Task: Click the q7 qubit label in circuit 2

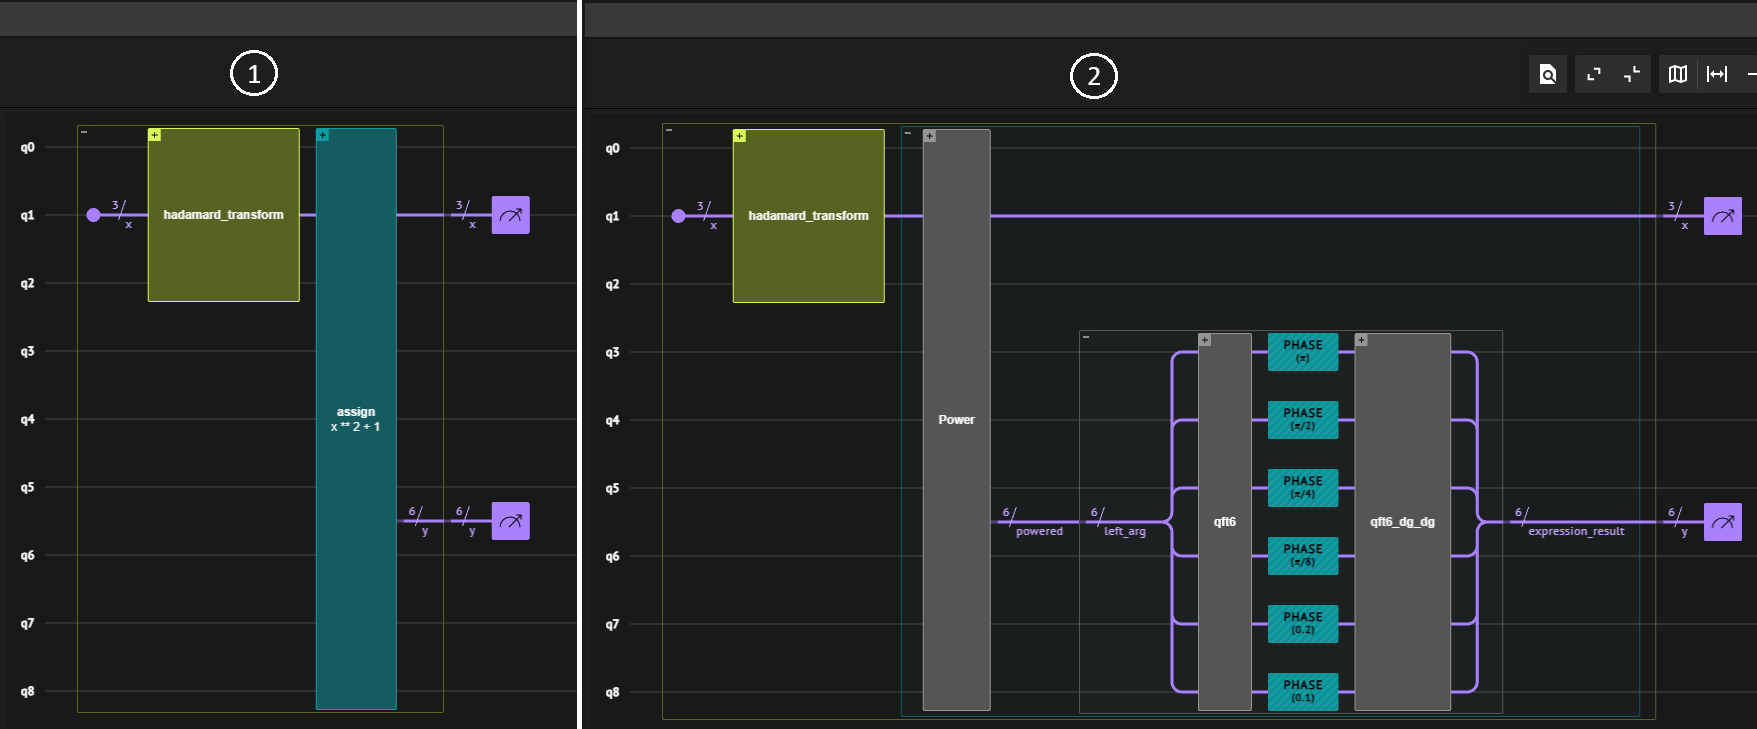Action: click(612, 624)
